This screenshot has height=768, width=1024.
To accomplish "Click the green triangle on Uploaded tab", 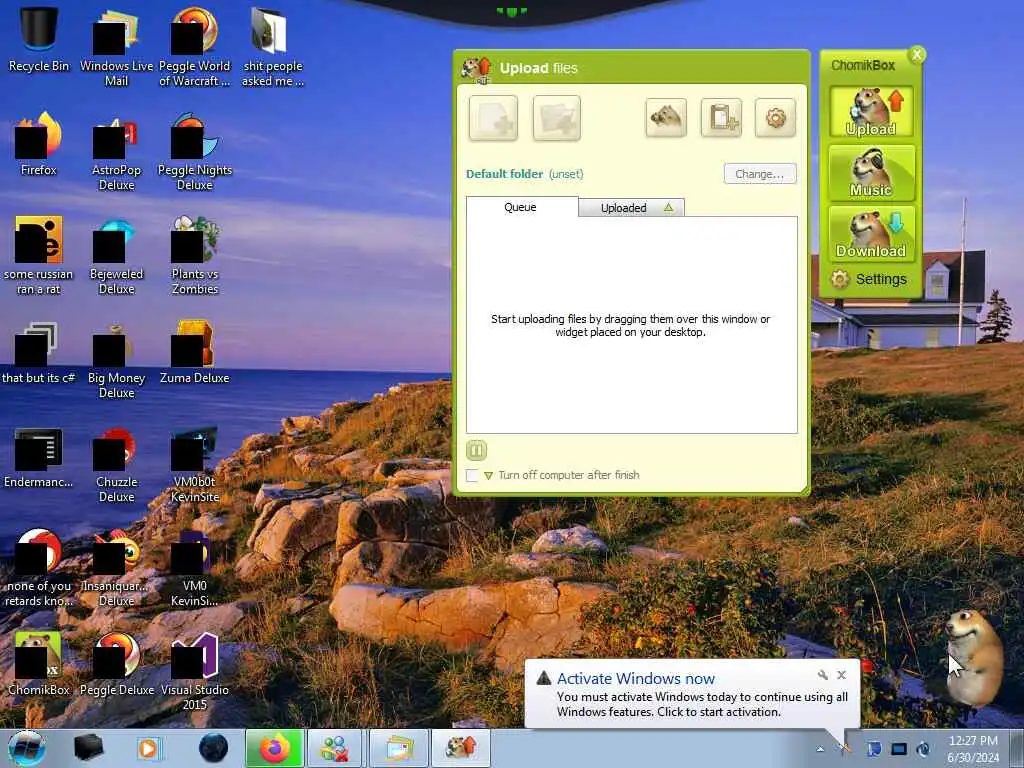I will [x=668, y=208].
